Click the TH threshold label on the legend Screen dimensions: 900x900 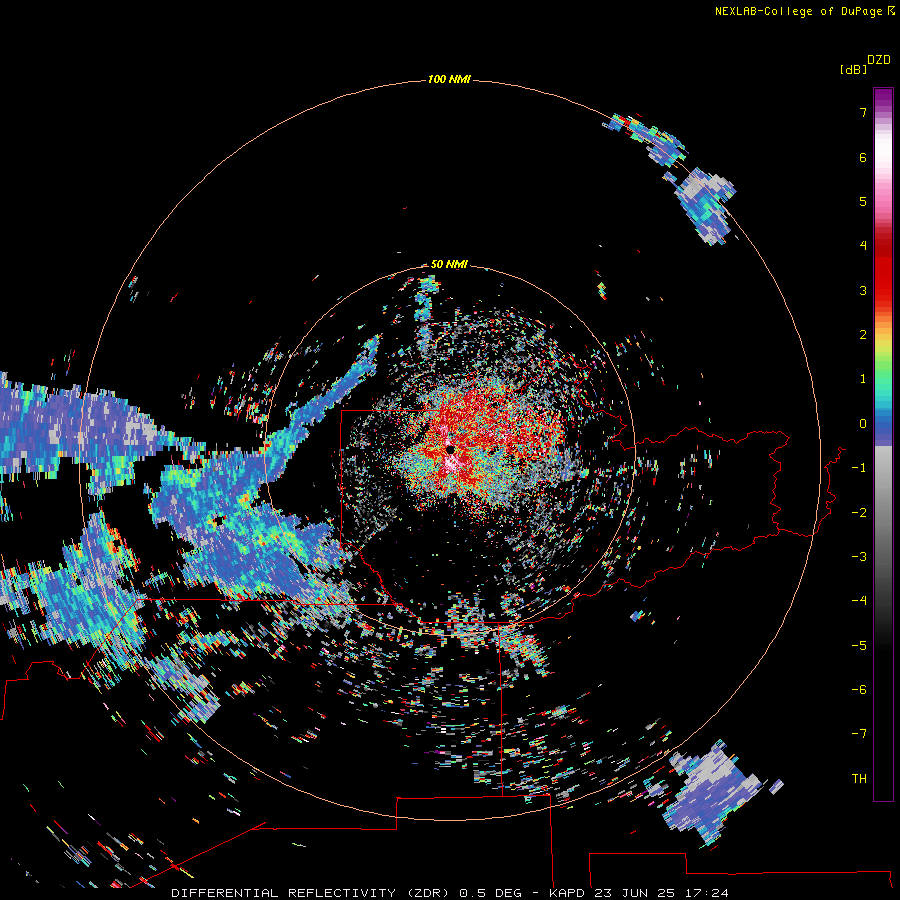(x=859, y=779)
